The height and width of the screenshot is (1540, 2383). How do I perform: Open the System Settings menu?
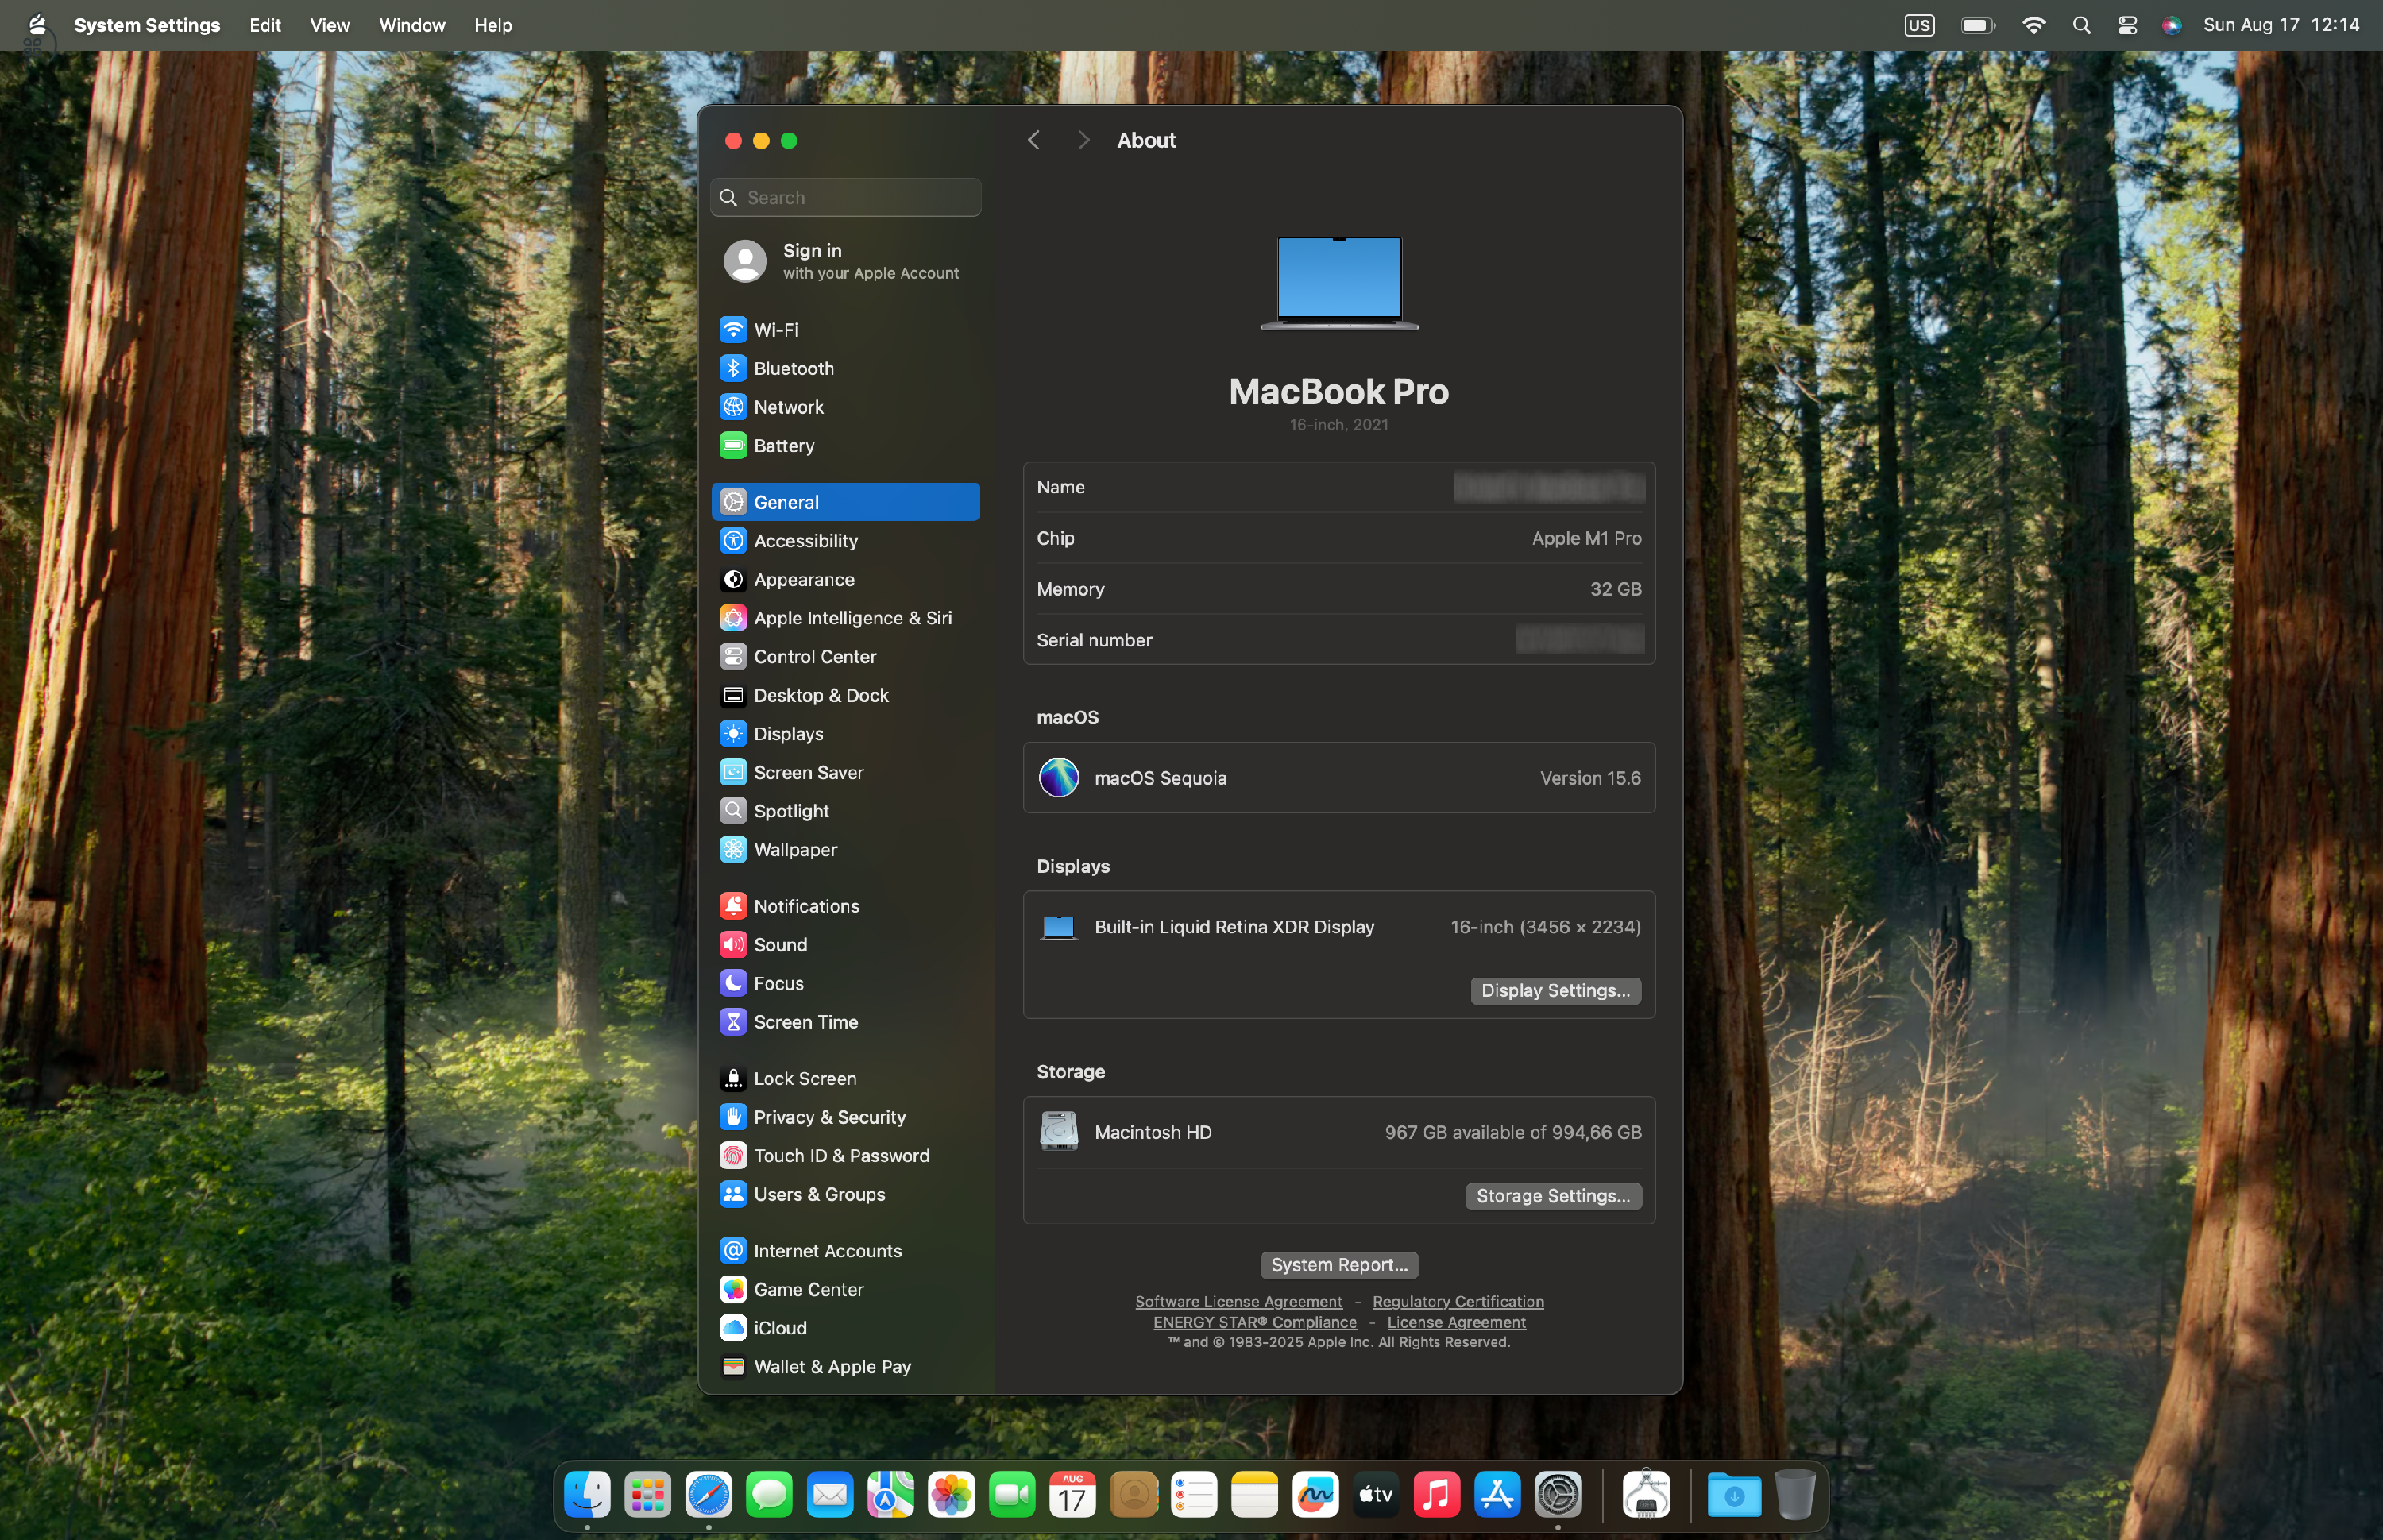147,25
